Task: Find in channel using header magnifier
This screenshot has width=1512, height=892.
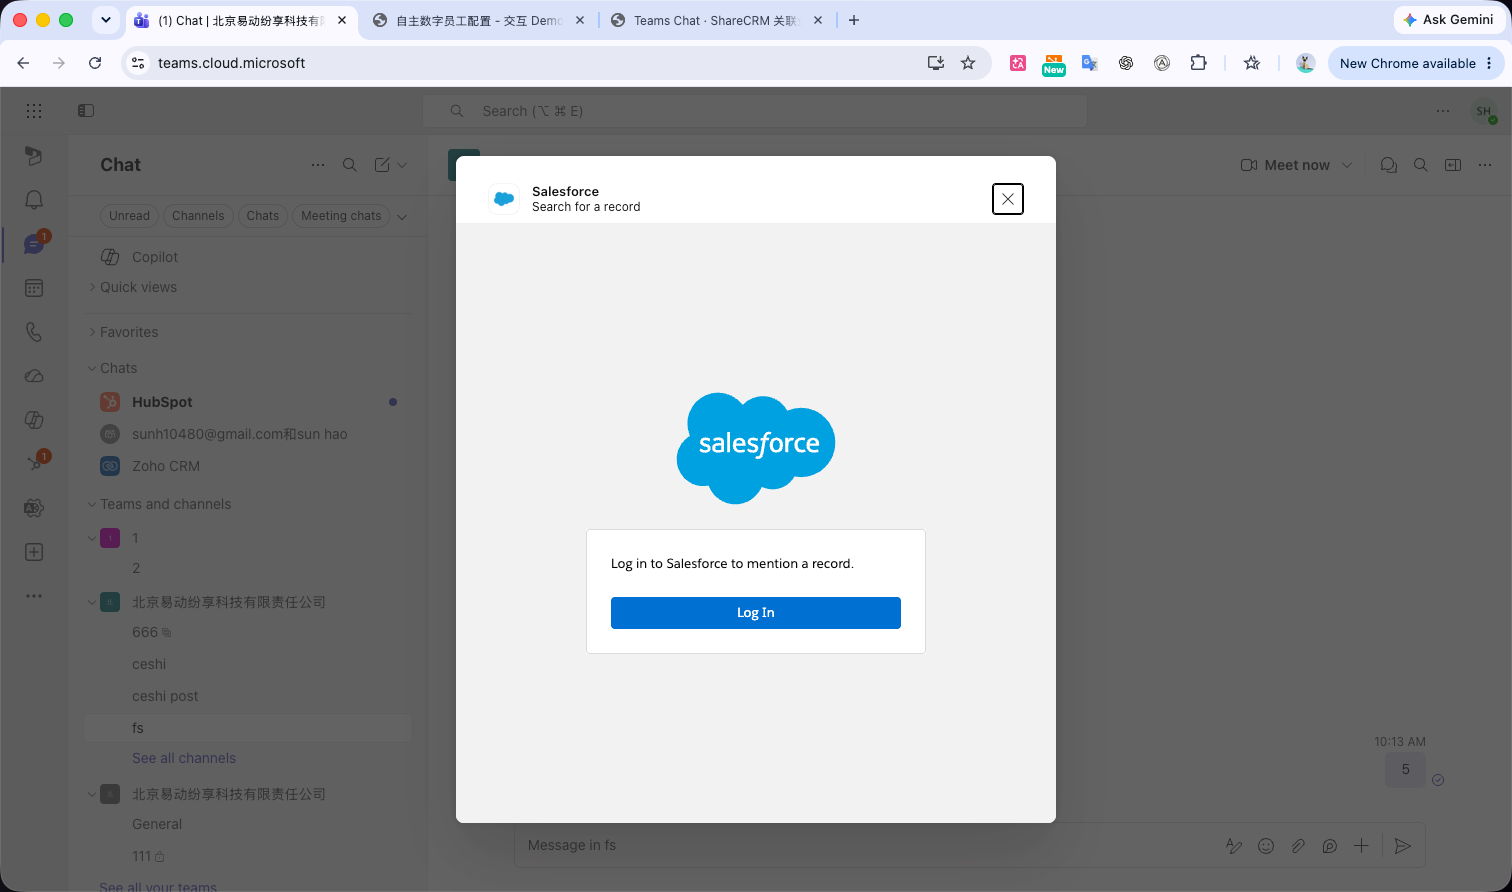Action: (x=1421, y=165)
